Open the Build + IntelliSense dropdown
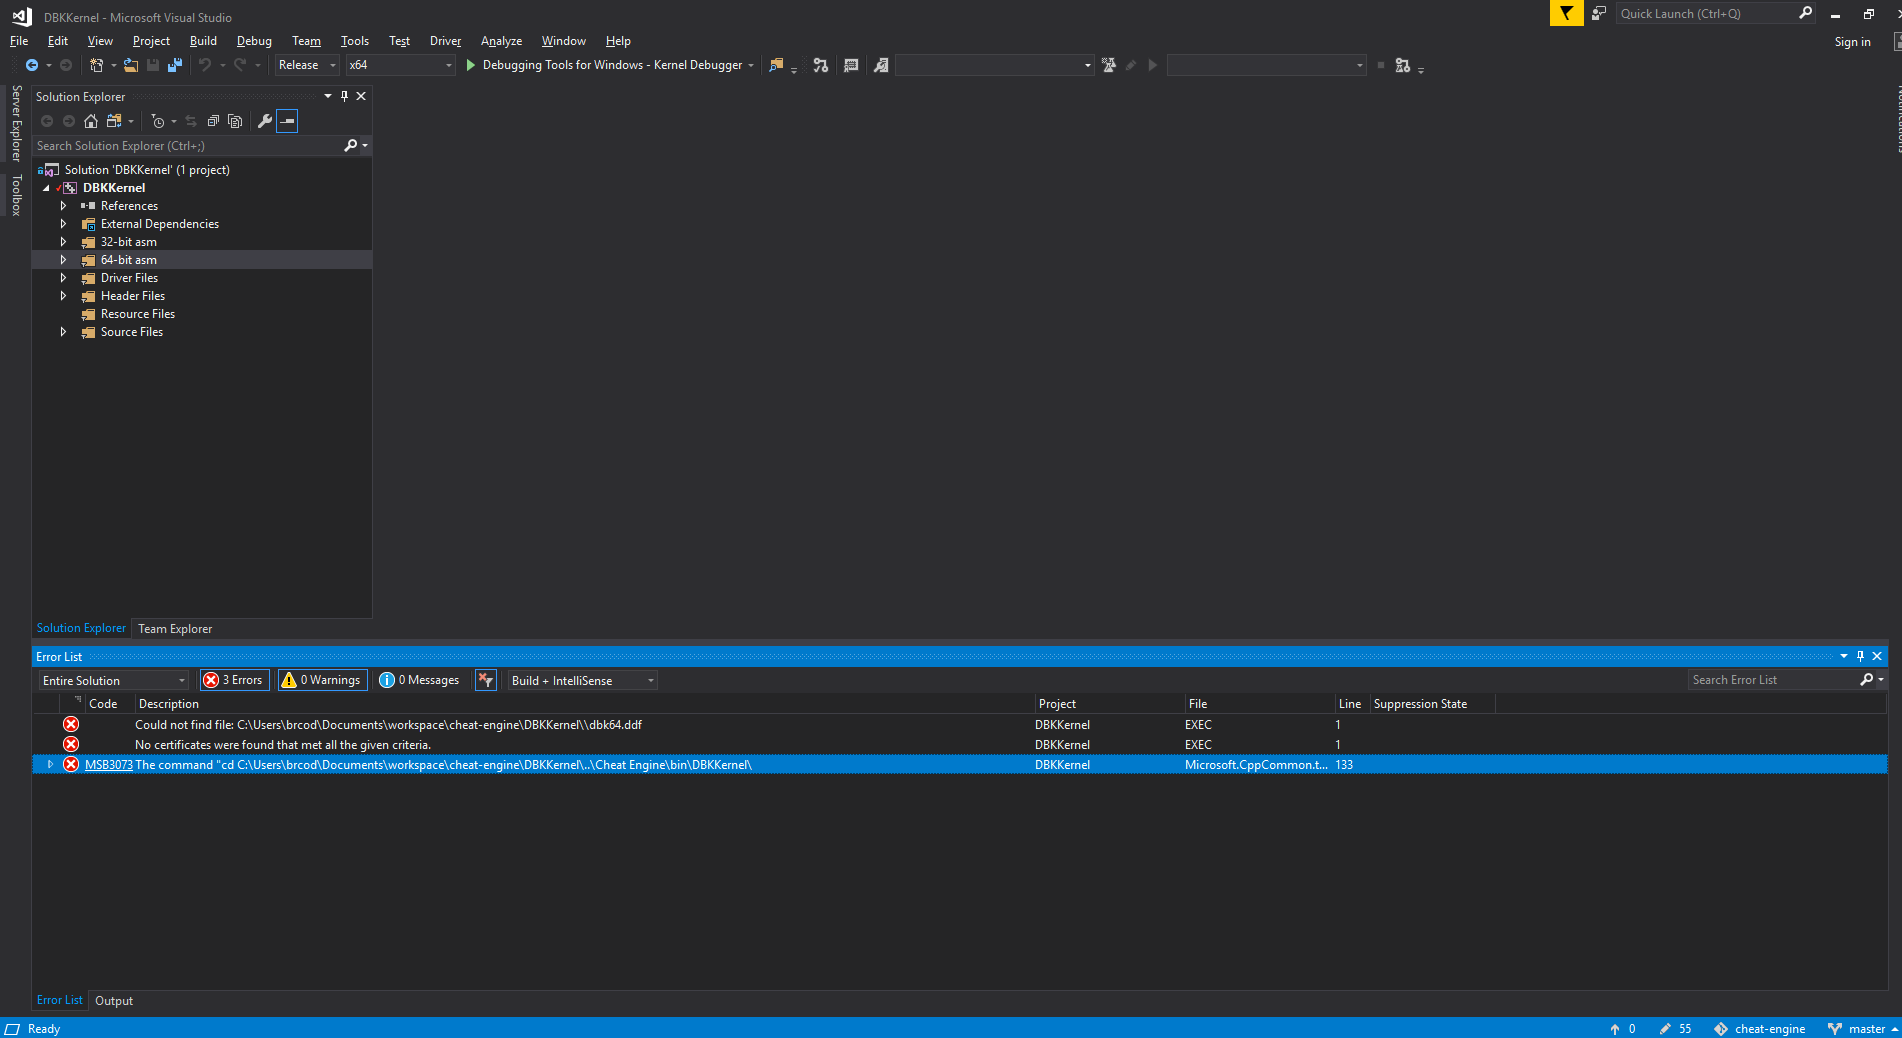This screenshot has height=1038, width=1902. coord(582,680)
